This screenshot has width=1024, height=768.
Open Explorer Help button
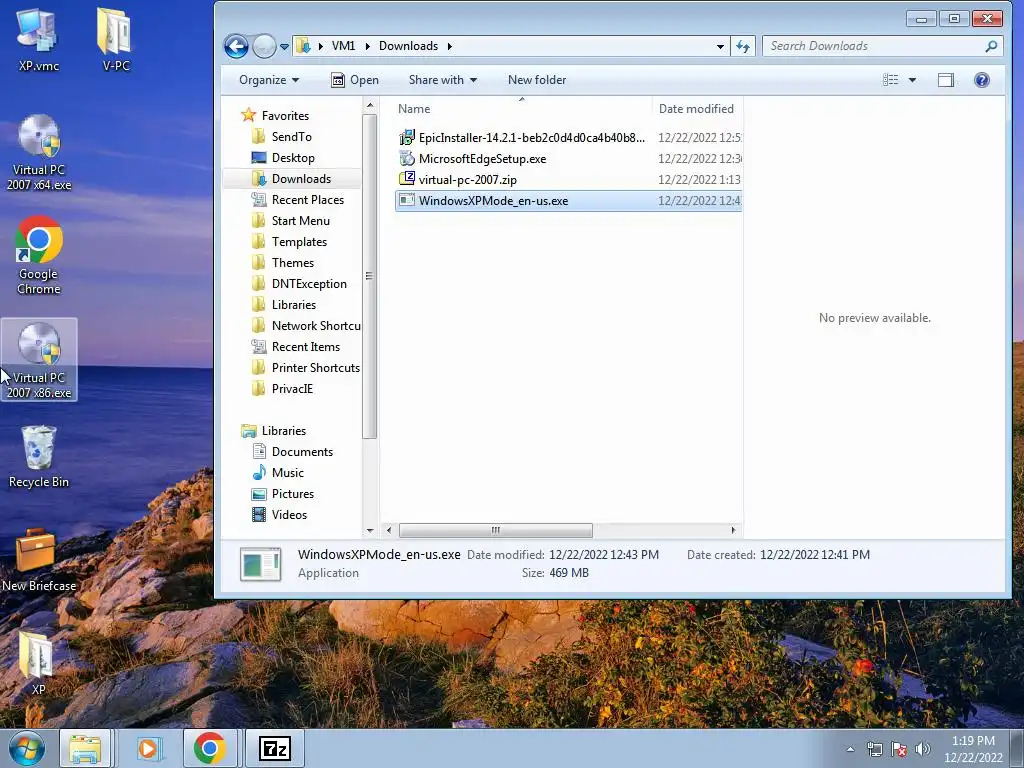click(x=982, y=80)
